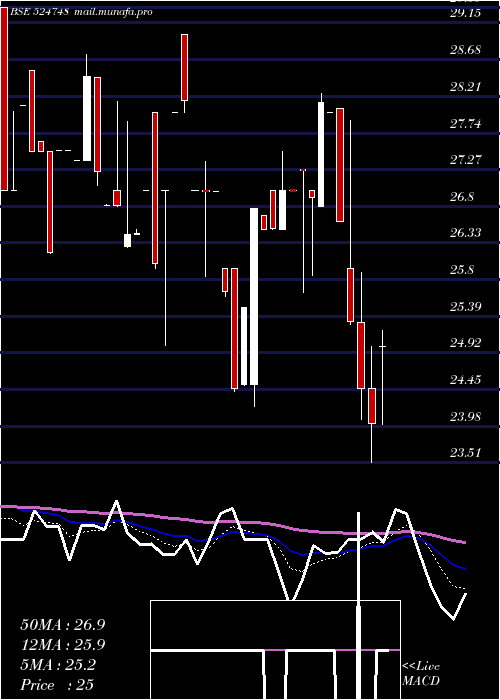
Task: Click the '5MA : 25.2' readout
Action: click(x=58, y=665)
